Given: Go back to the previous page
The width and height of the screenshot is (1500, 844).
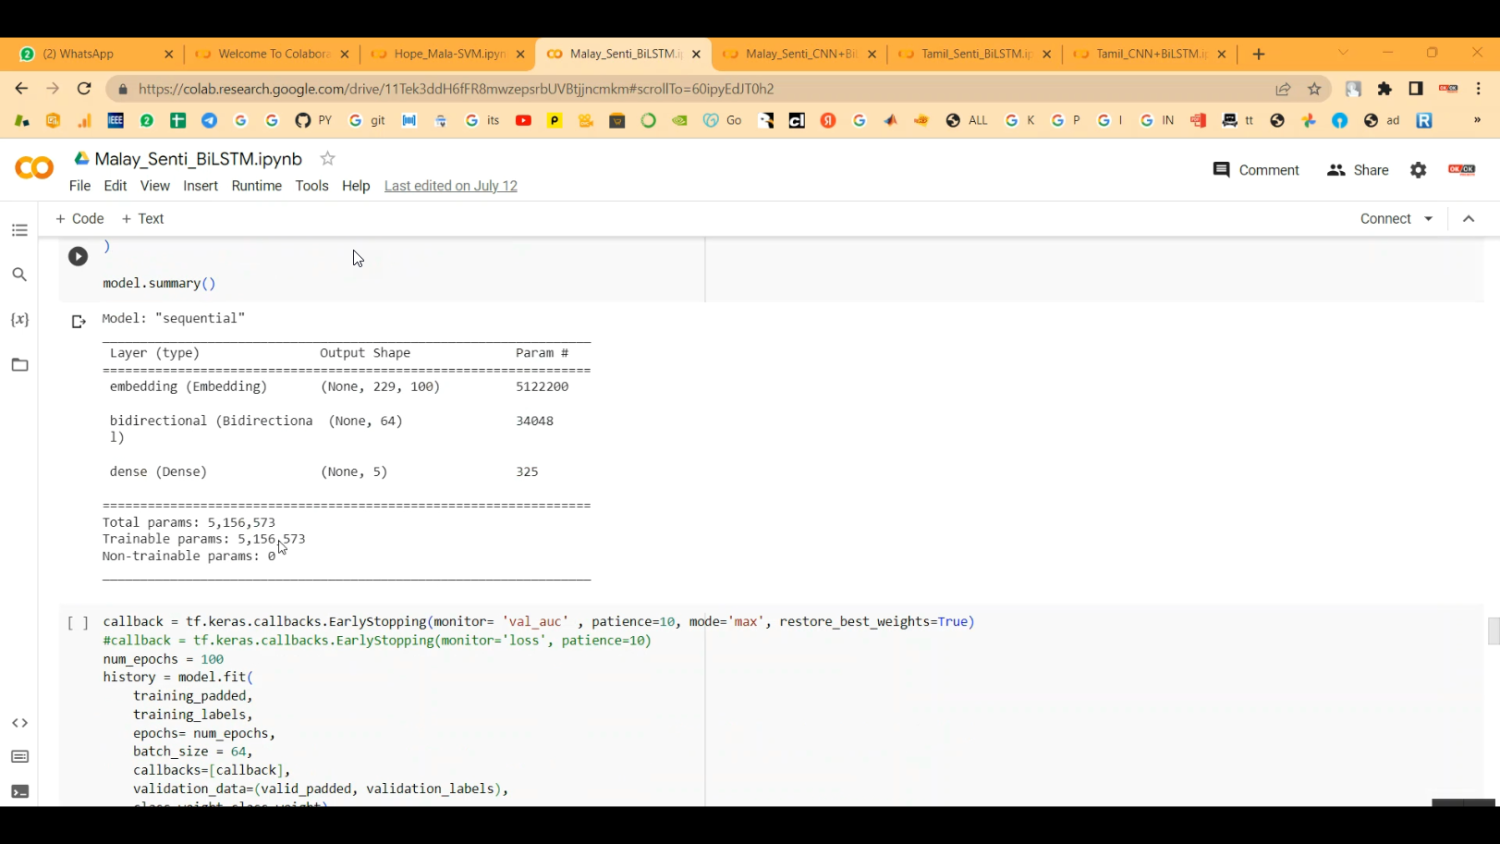Looking at the screenshot, I should click(21, 88).
